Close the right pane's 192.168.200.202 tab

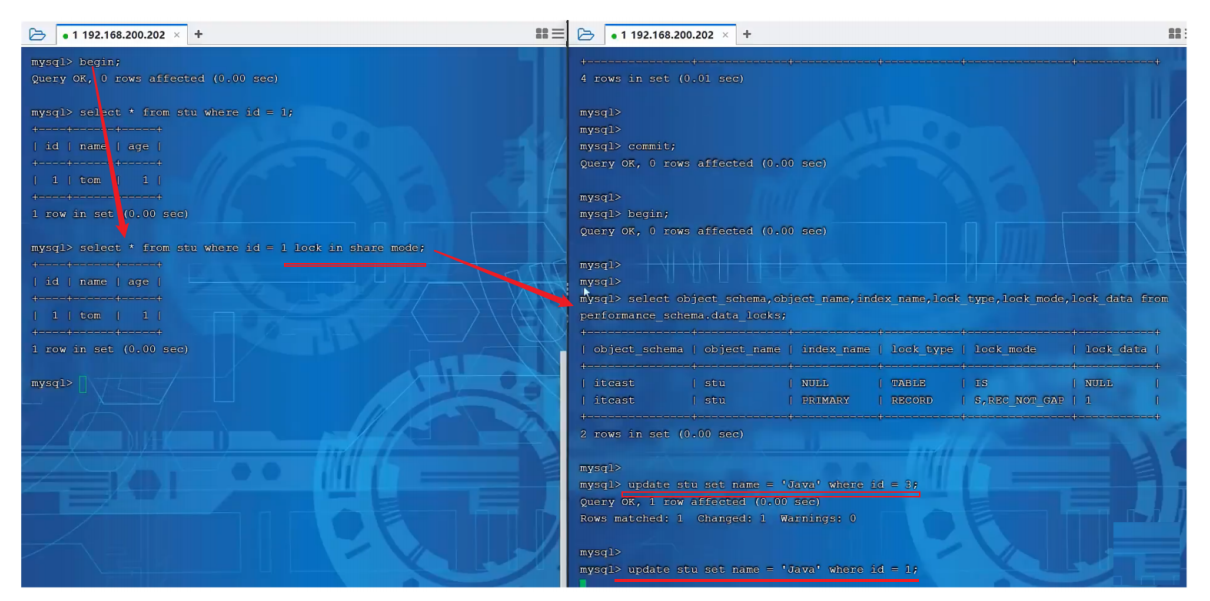[x=725, y=34]
